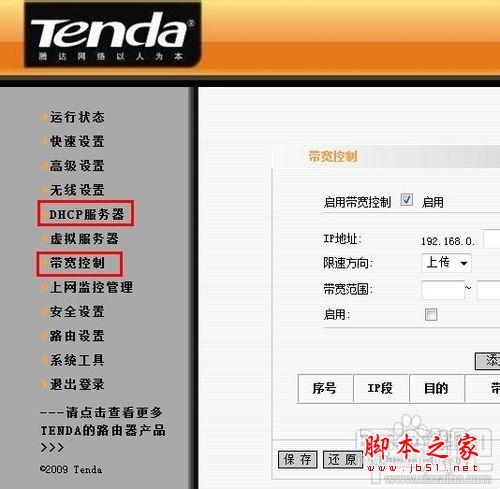The image size is (500, 489).
Task: Click the Tenda logo
Action: tap(113, 35)
